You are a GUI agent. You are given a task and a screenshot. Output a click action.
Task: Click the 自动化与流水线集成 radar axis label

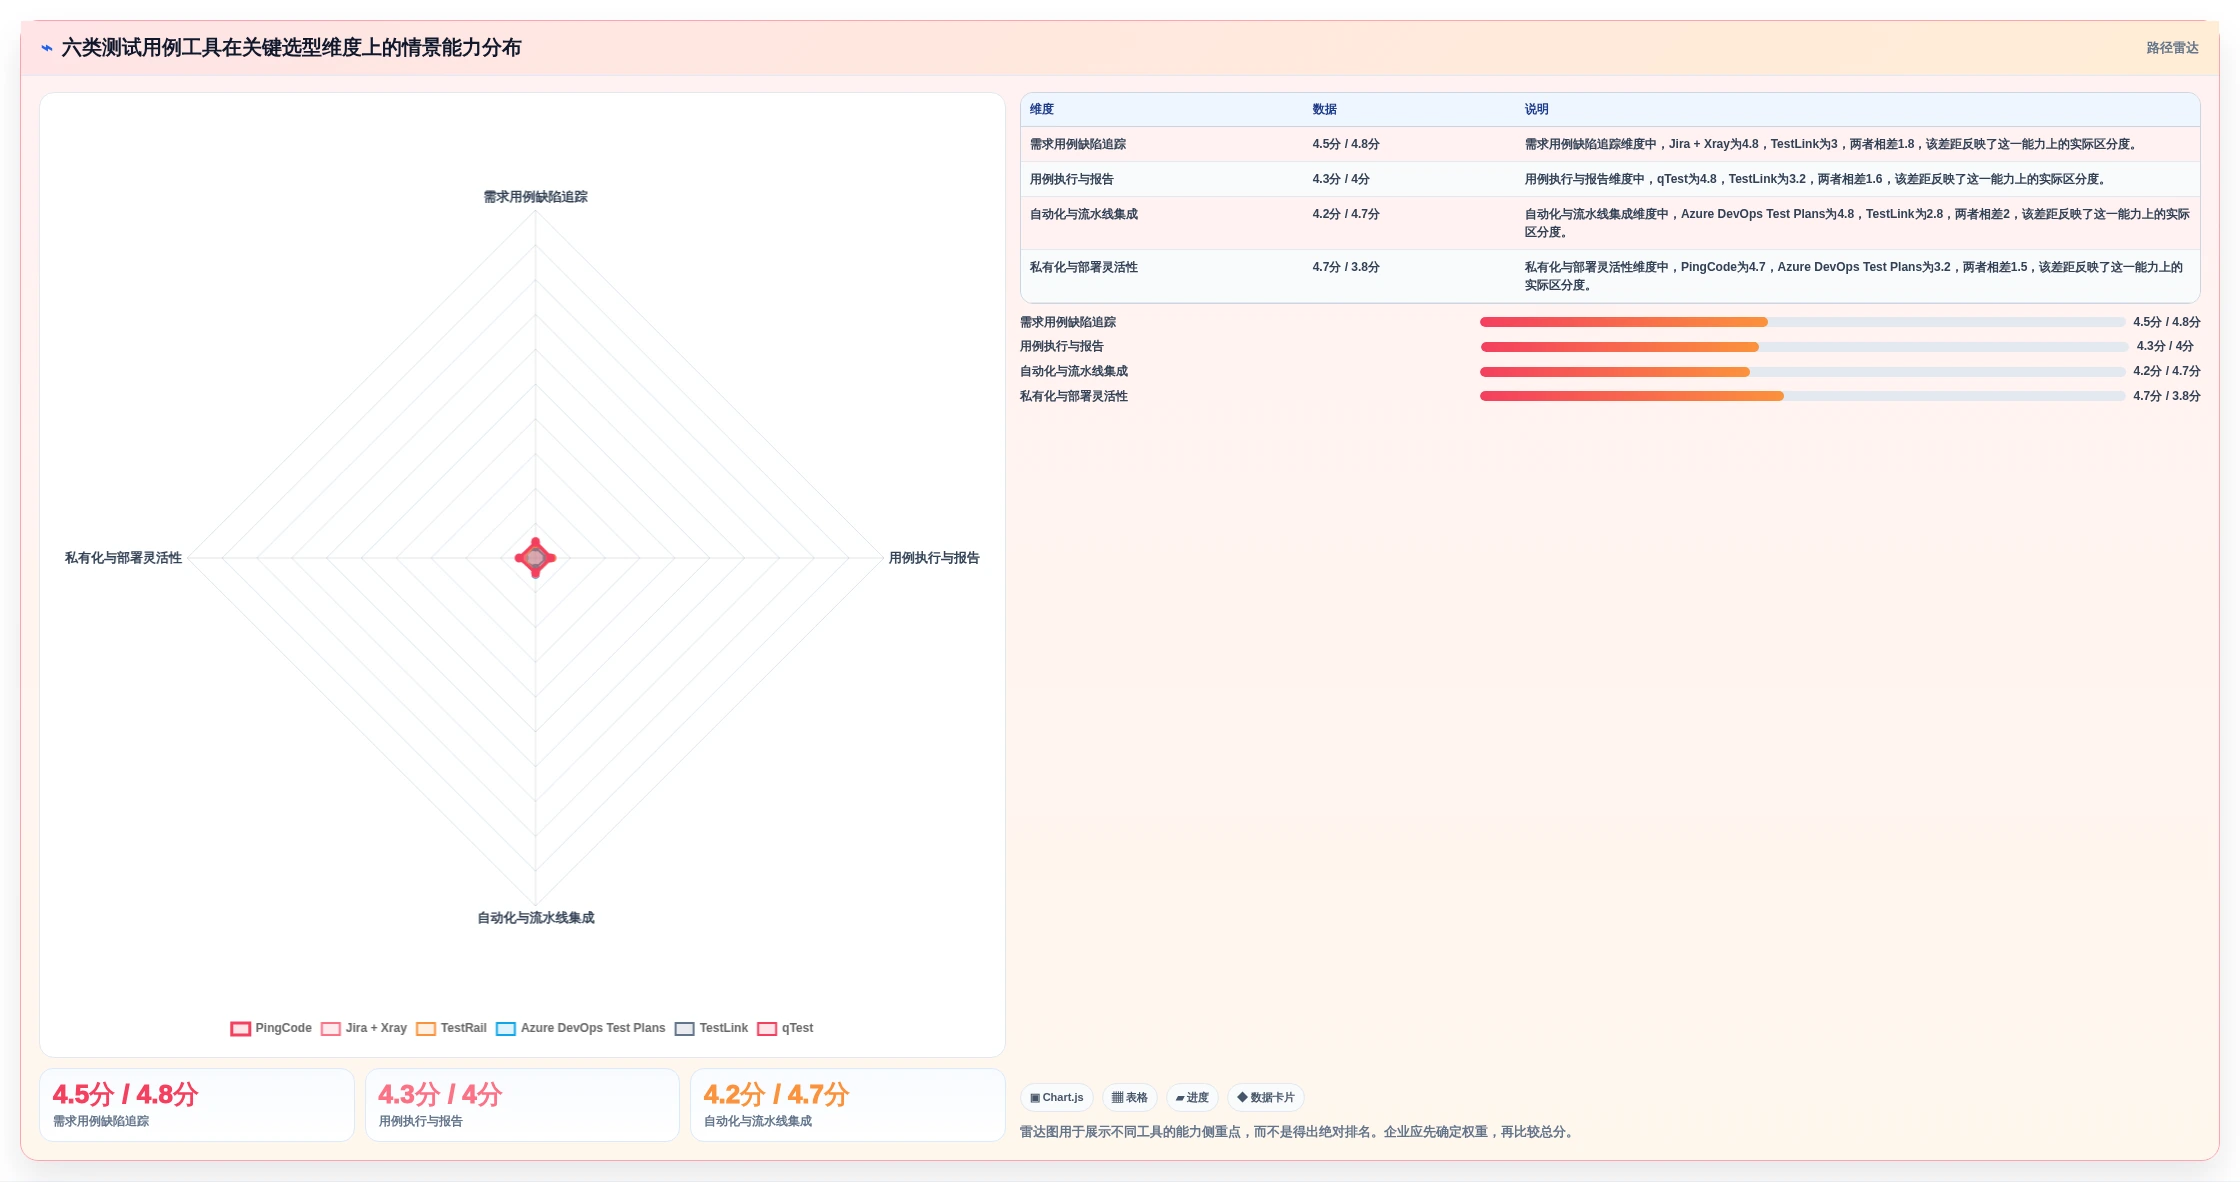(x=536, y=918)
